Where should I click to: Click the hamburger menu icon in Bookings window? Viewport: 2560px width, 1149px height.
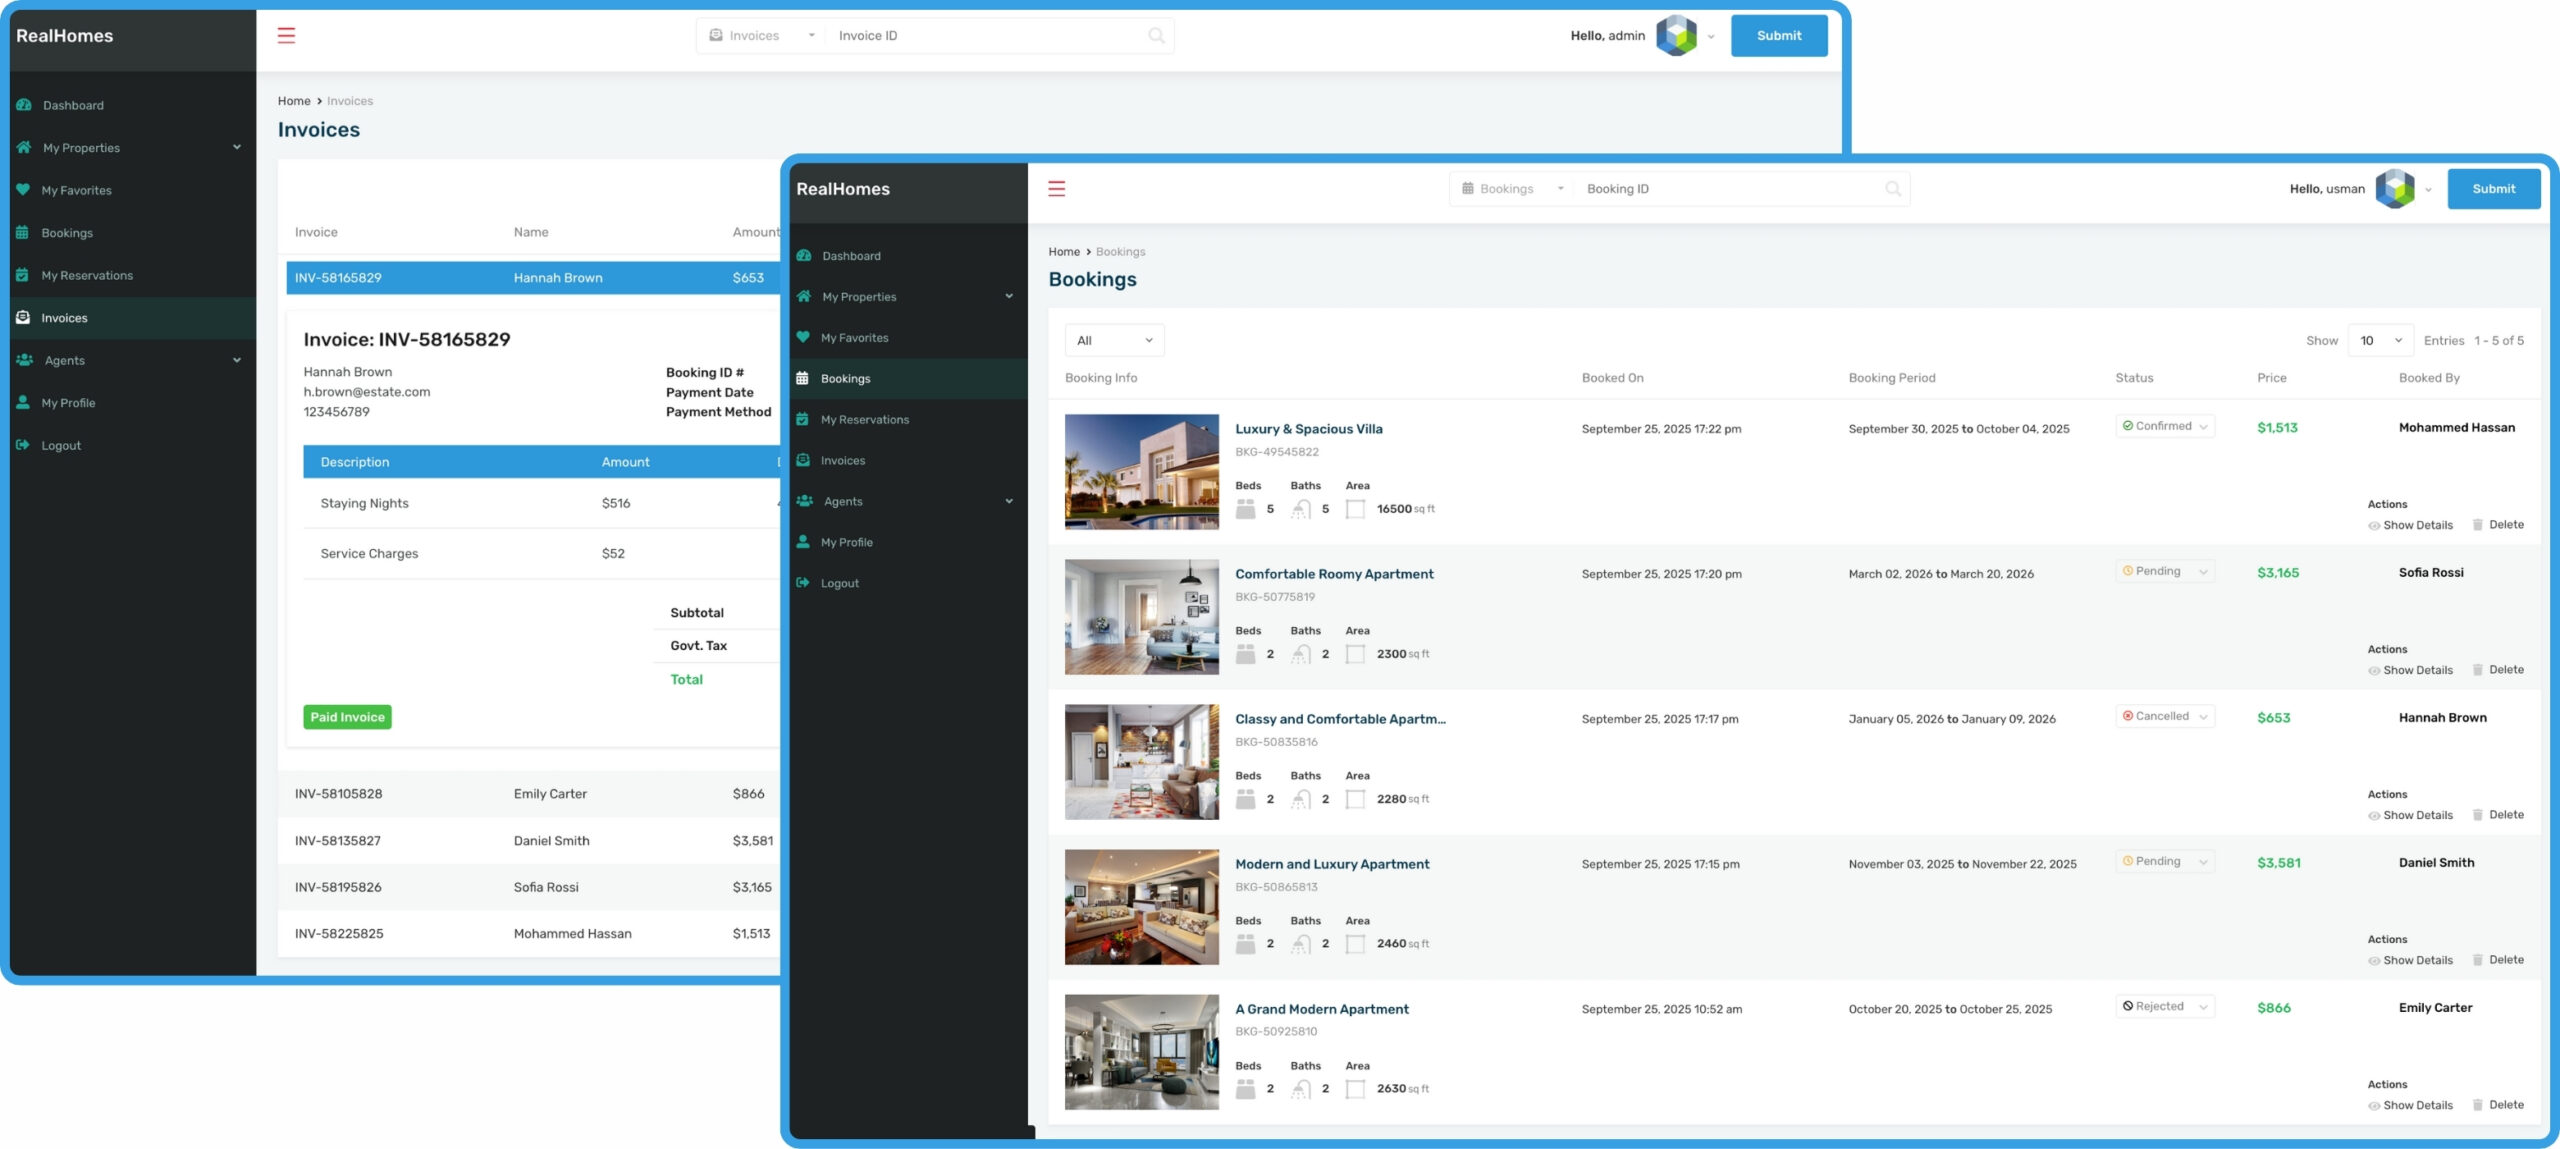tap(1056, 188)
